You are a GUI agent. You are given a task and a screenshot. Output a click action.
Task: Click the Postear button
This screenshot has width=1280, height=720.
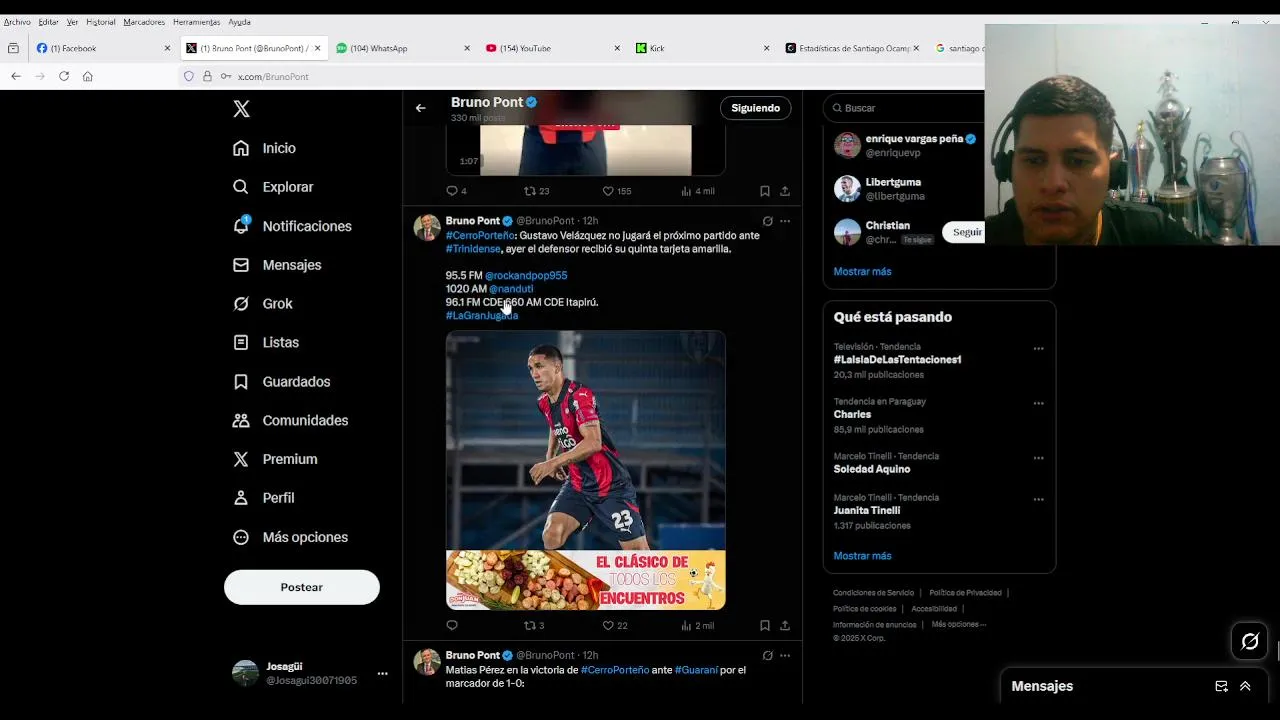(302, 587)
